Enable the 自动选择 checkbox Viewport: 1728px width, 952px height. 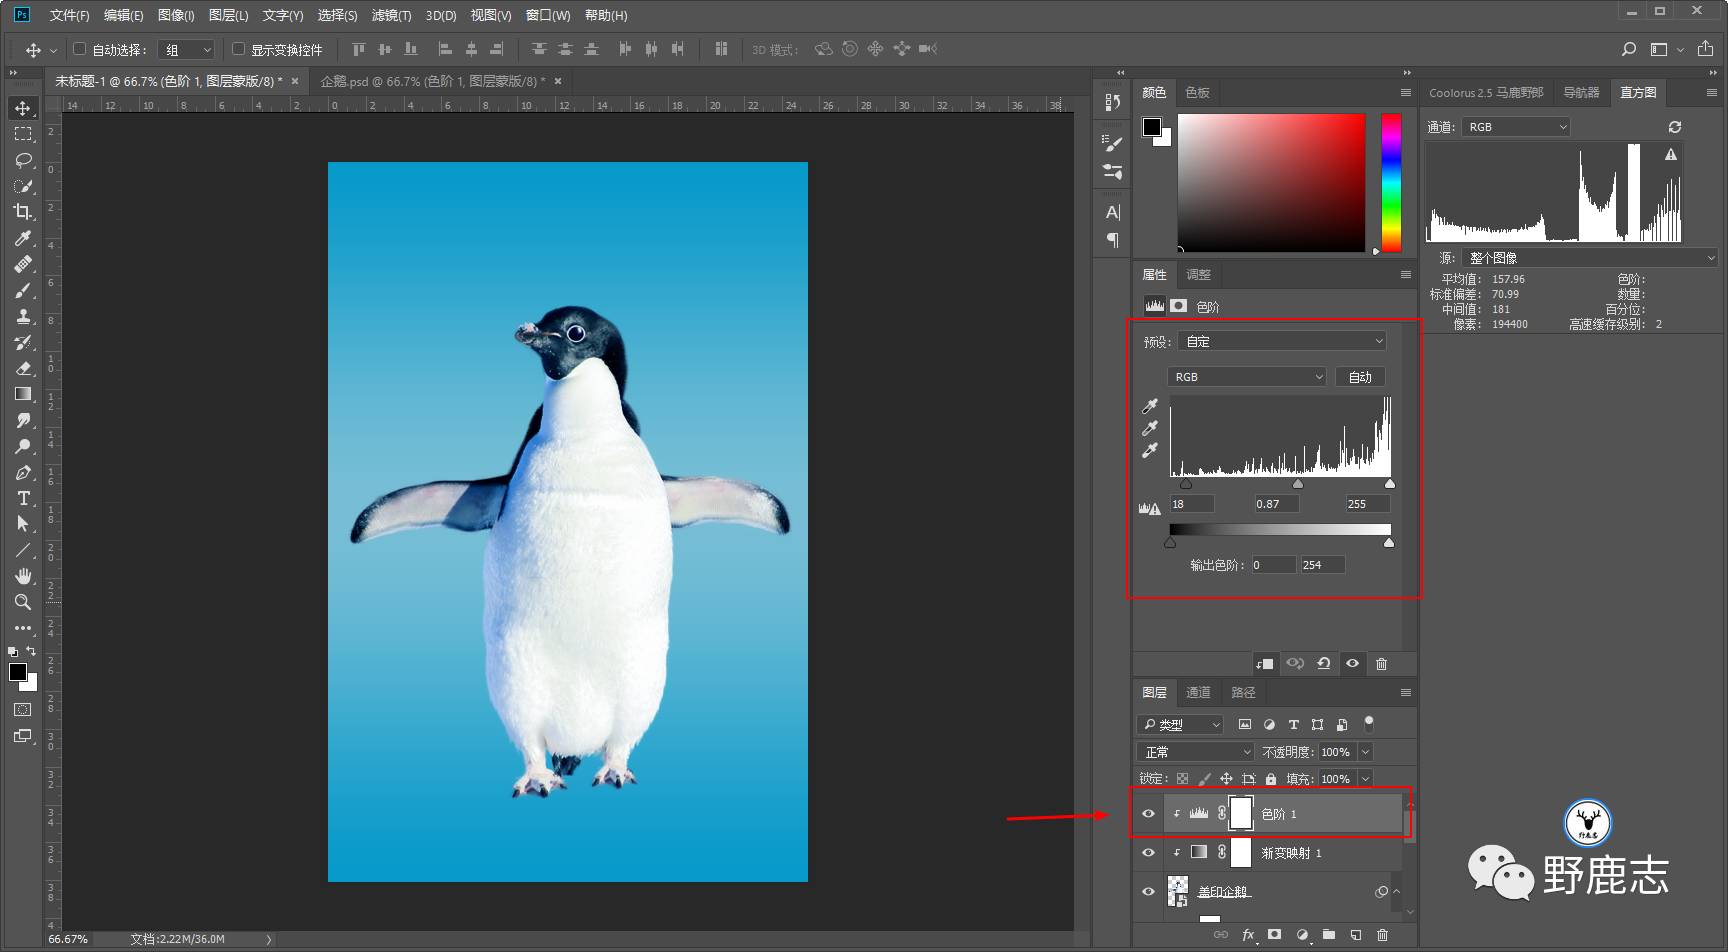pyautogui.click(x=80, y=49)
